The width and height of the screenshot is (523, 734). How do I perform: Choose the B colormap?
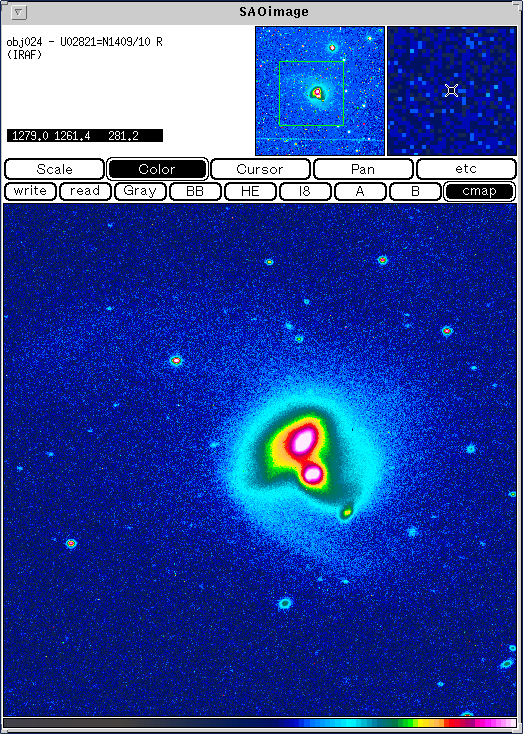point(415,191)
